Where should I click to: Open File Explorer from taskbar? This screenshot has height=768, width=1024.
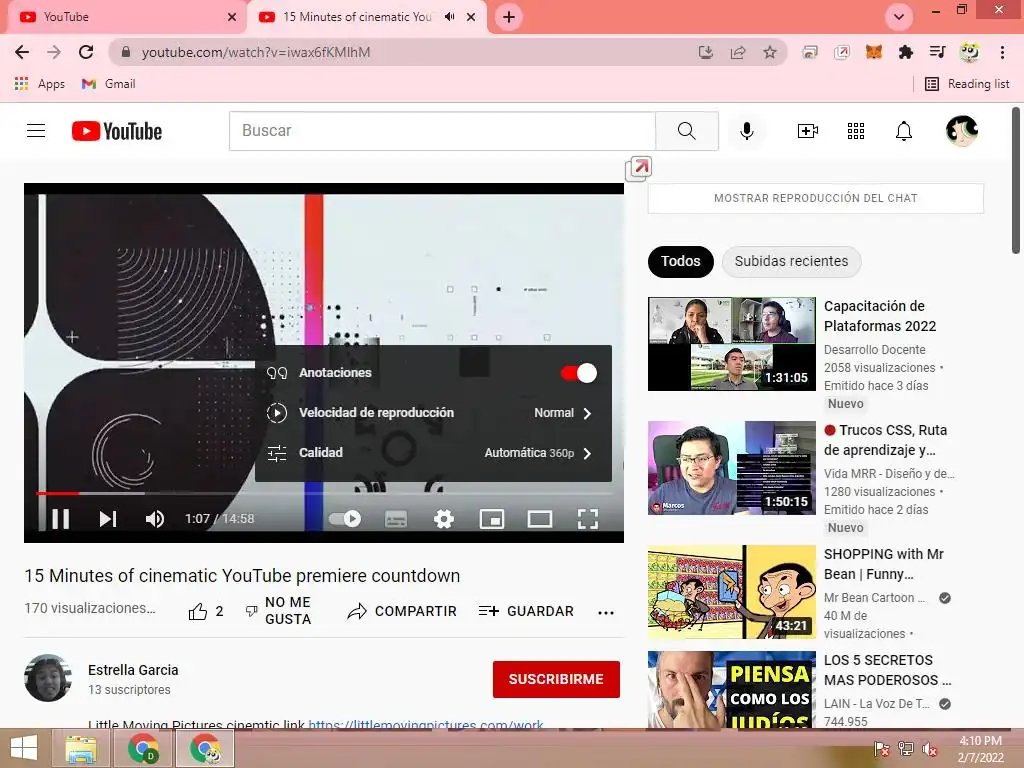tap(81, 748)
